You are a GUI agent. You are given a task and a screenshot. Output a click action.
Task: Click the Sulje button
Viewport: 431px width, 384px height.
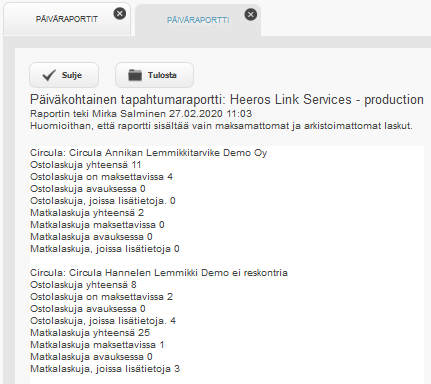(64, 75)
